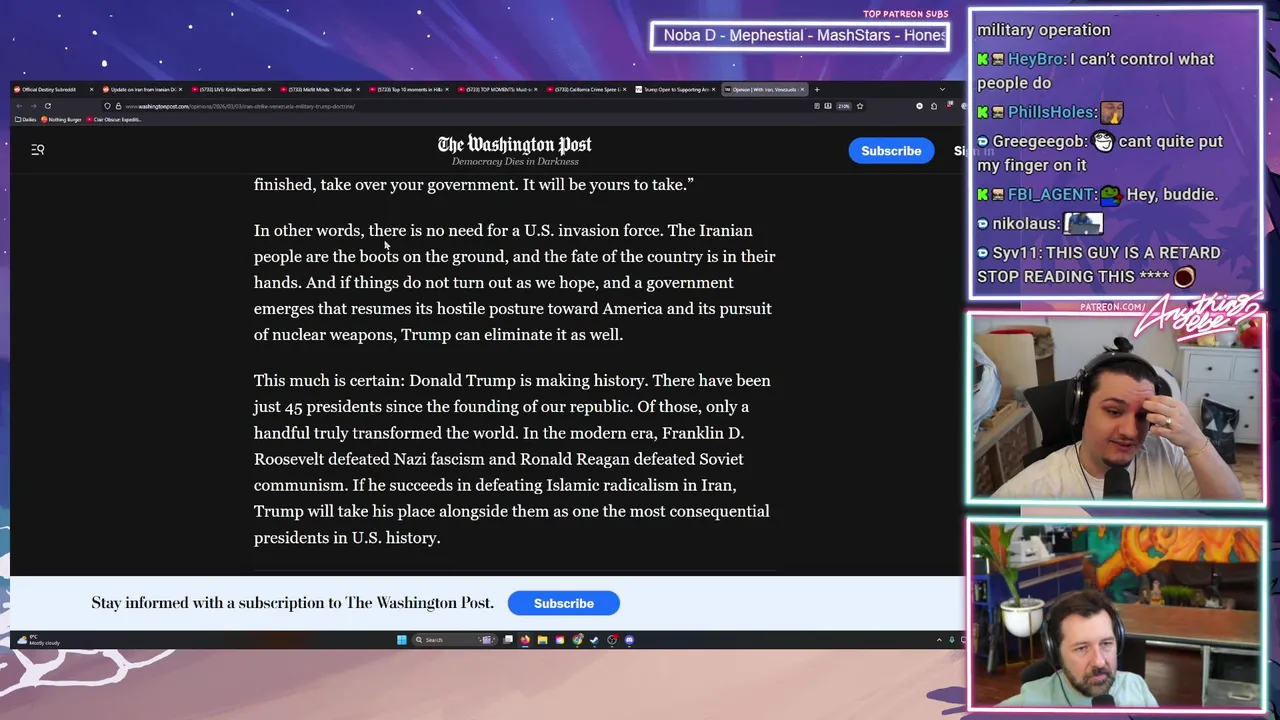Click Greegeegob username in chat
The width and height of the screenshot is (1280, 720).
pyautogui.click(x=1039, y=142)
